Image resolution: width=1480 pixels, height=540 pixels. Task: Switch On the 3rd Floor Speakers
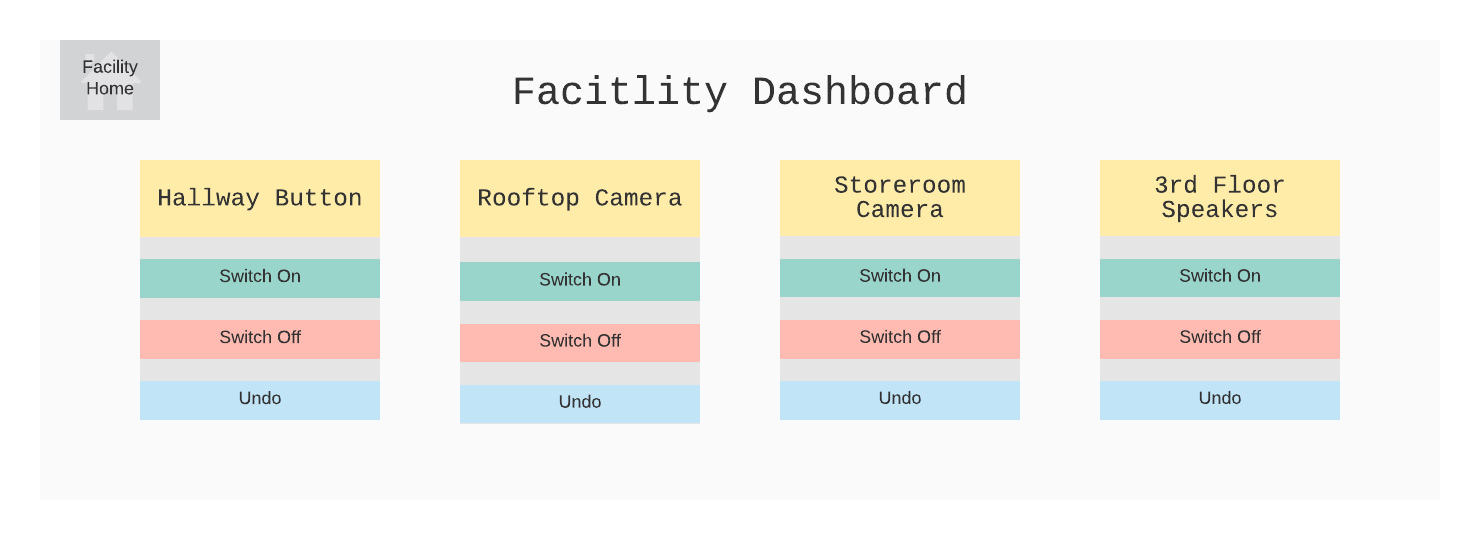[1220, 278]
